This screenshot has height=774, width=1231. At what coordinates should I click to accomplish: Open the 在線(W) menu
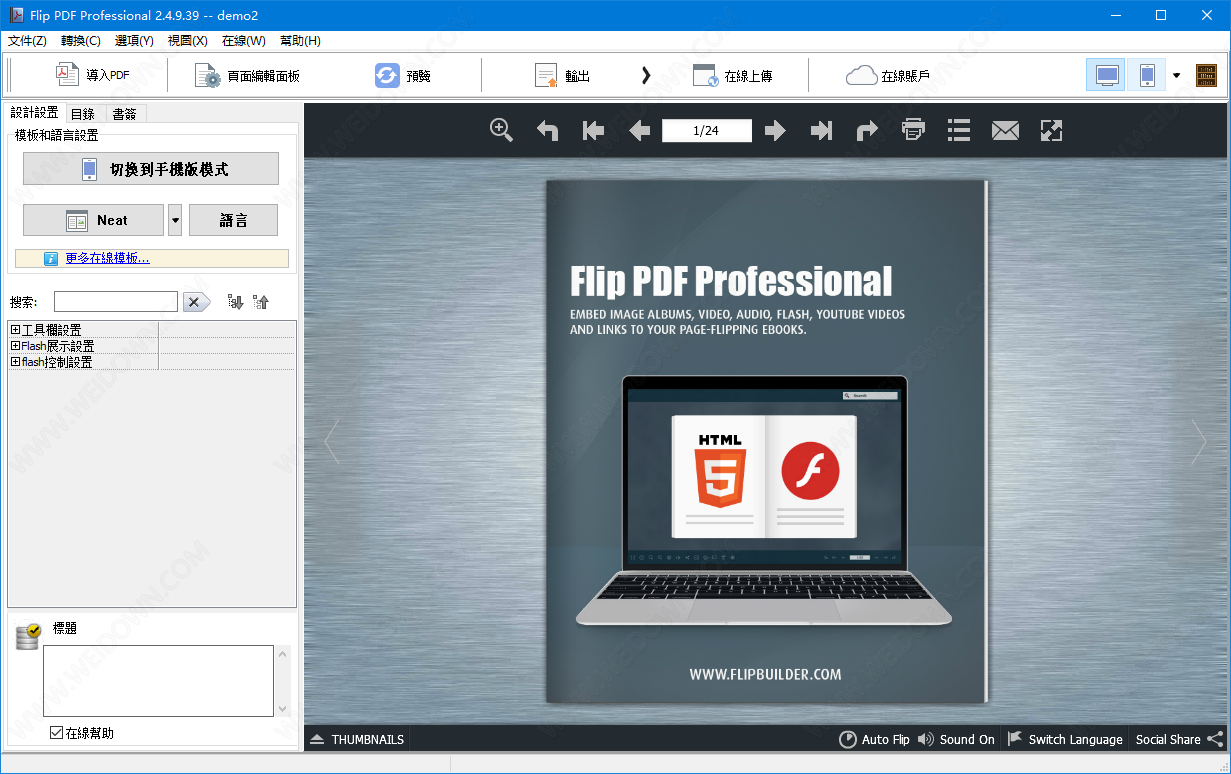pos(244,41)
